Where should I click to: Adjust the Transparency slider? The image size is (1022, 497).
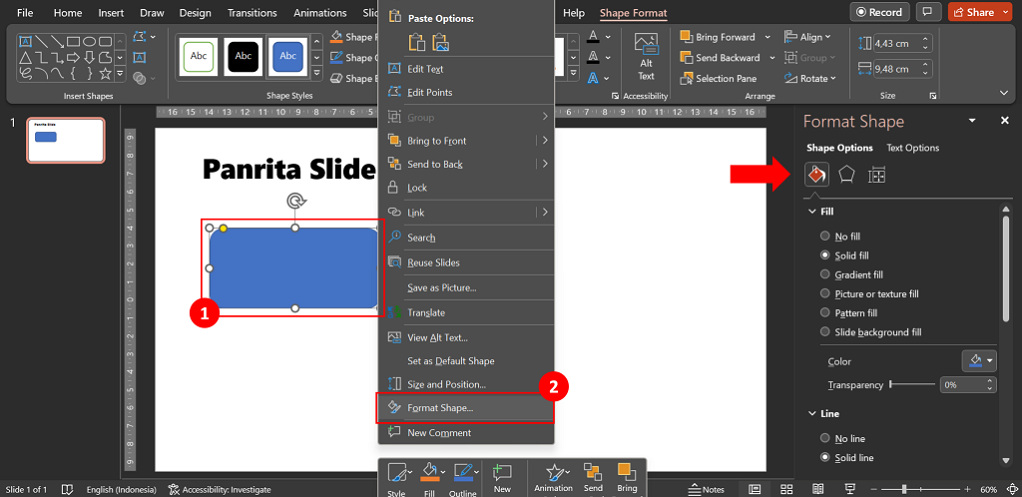912,384
